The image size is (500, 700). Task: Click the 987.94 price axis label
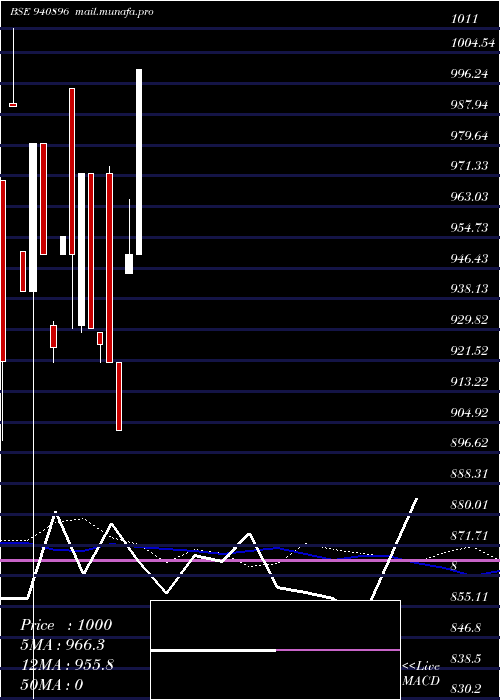coord(469,105)
